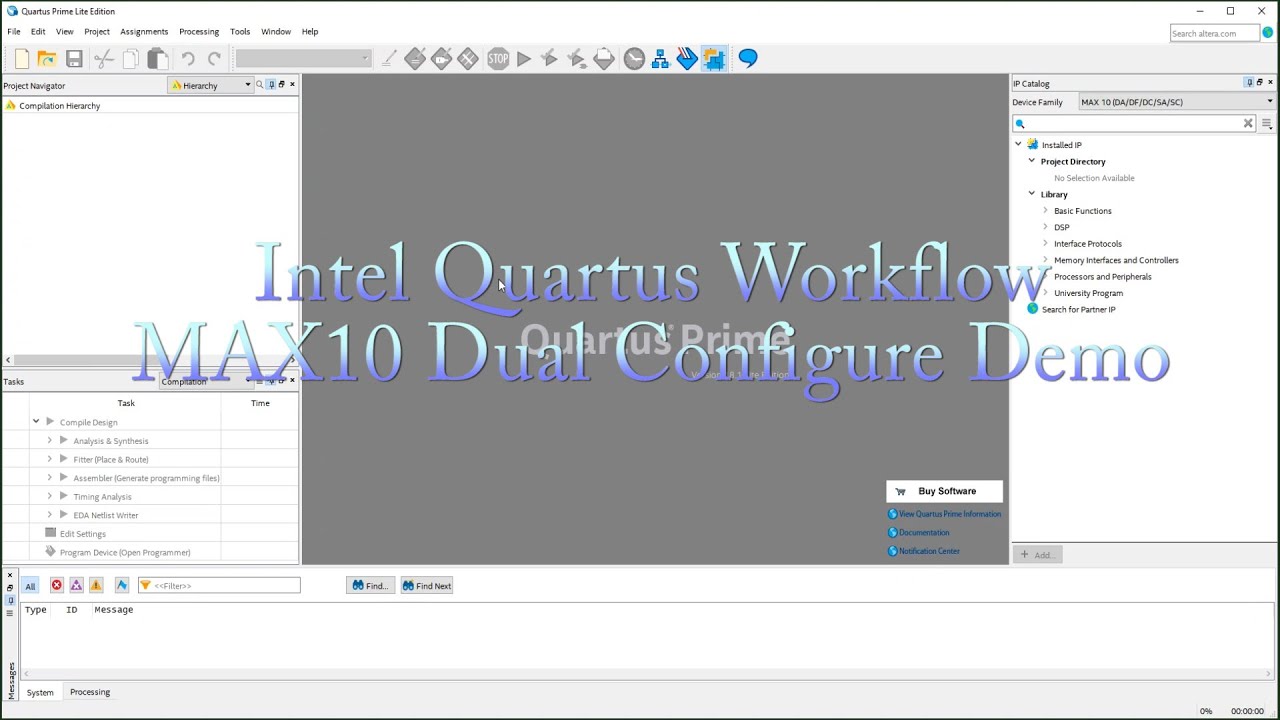Viewport: 1280px width, 720px height.
Task: Click the Project Navigator float window icon
Action: [281, 85]
